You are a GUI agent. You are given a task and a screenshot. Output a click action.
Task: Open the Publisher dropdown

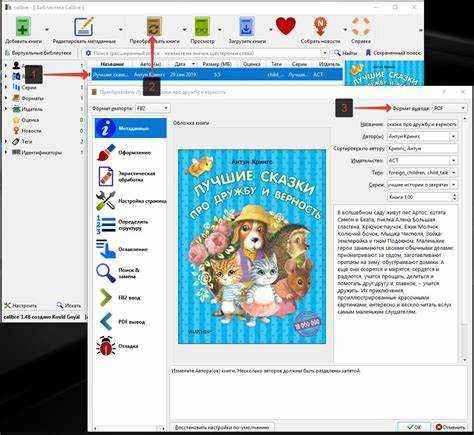coord(453,161)
